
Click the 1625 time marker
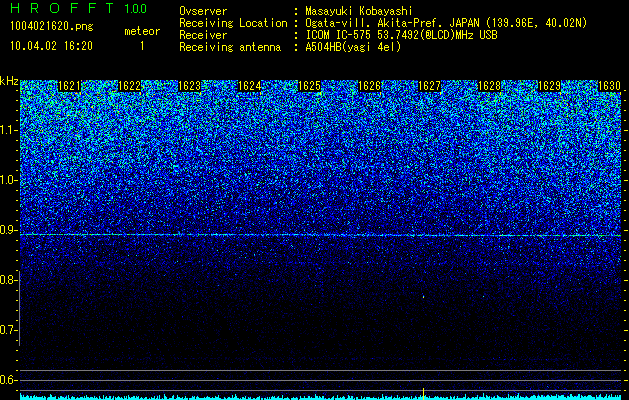point(309,86)
